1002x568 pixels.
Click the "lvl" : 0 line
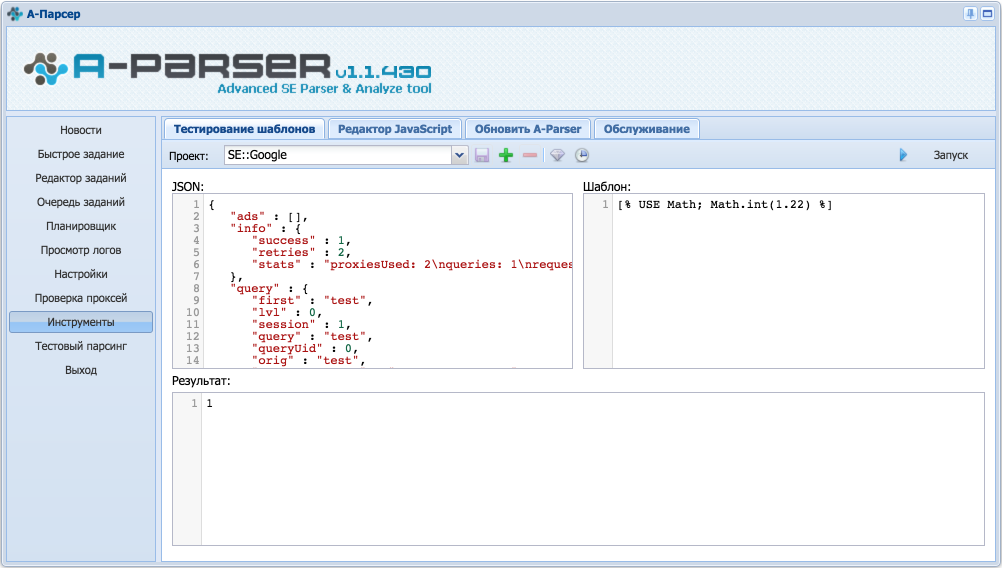coord(287,313)
